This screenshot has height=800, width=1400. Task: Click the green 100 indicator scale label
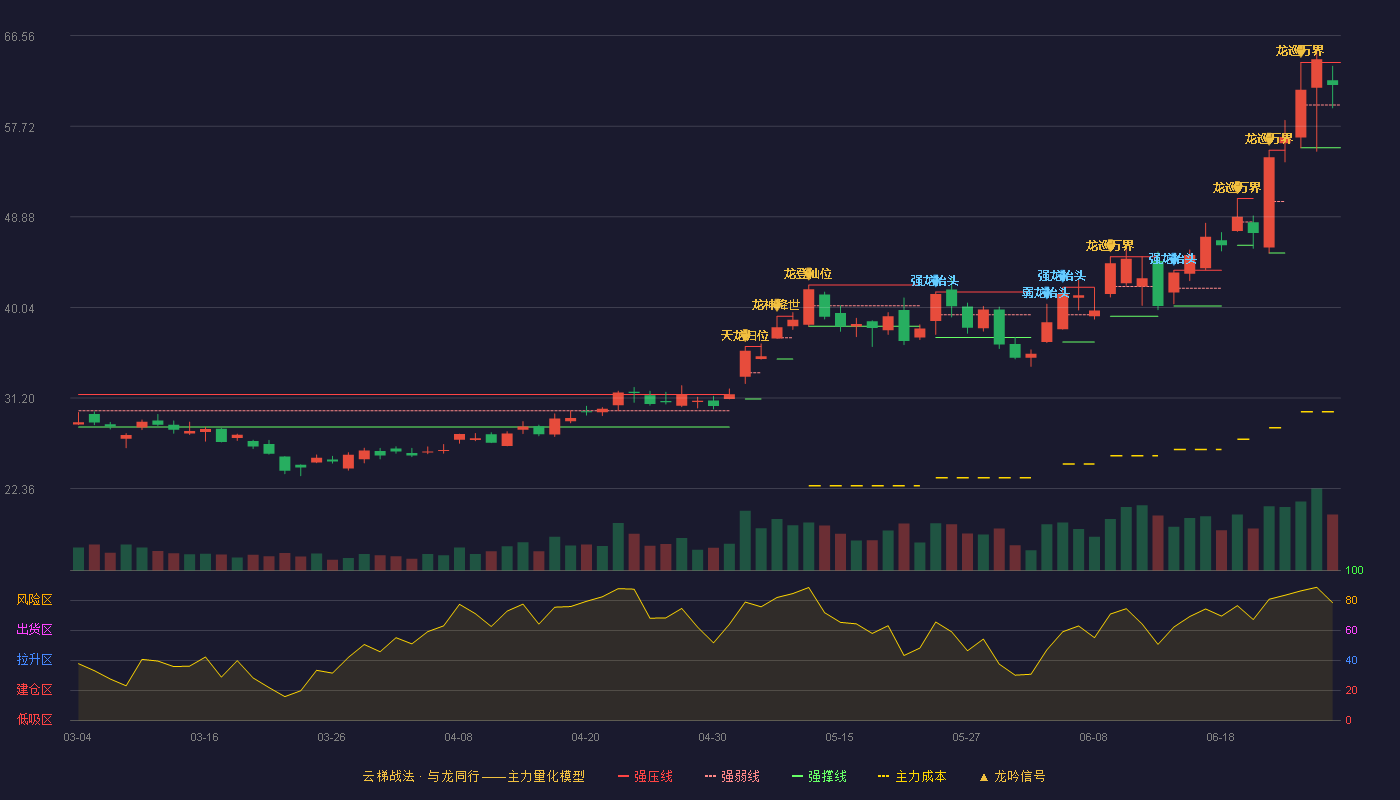pos(1354,570)
